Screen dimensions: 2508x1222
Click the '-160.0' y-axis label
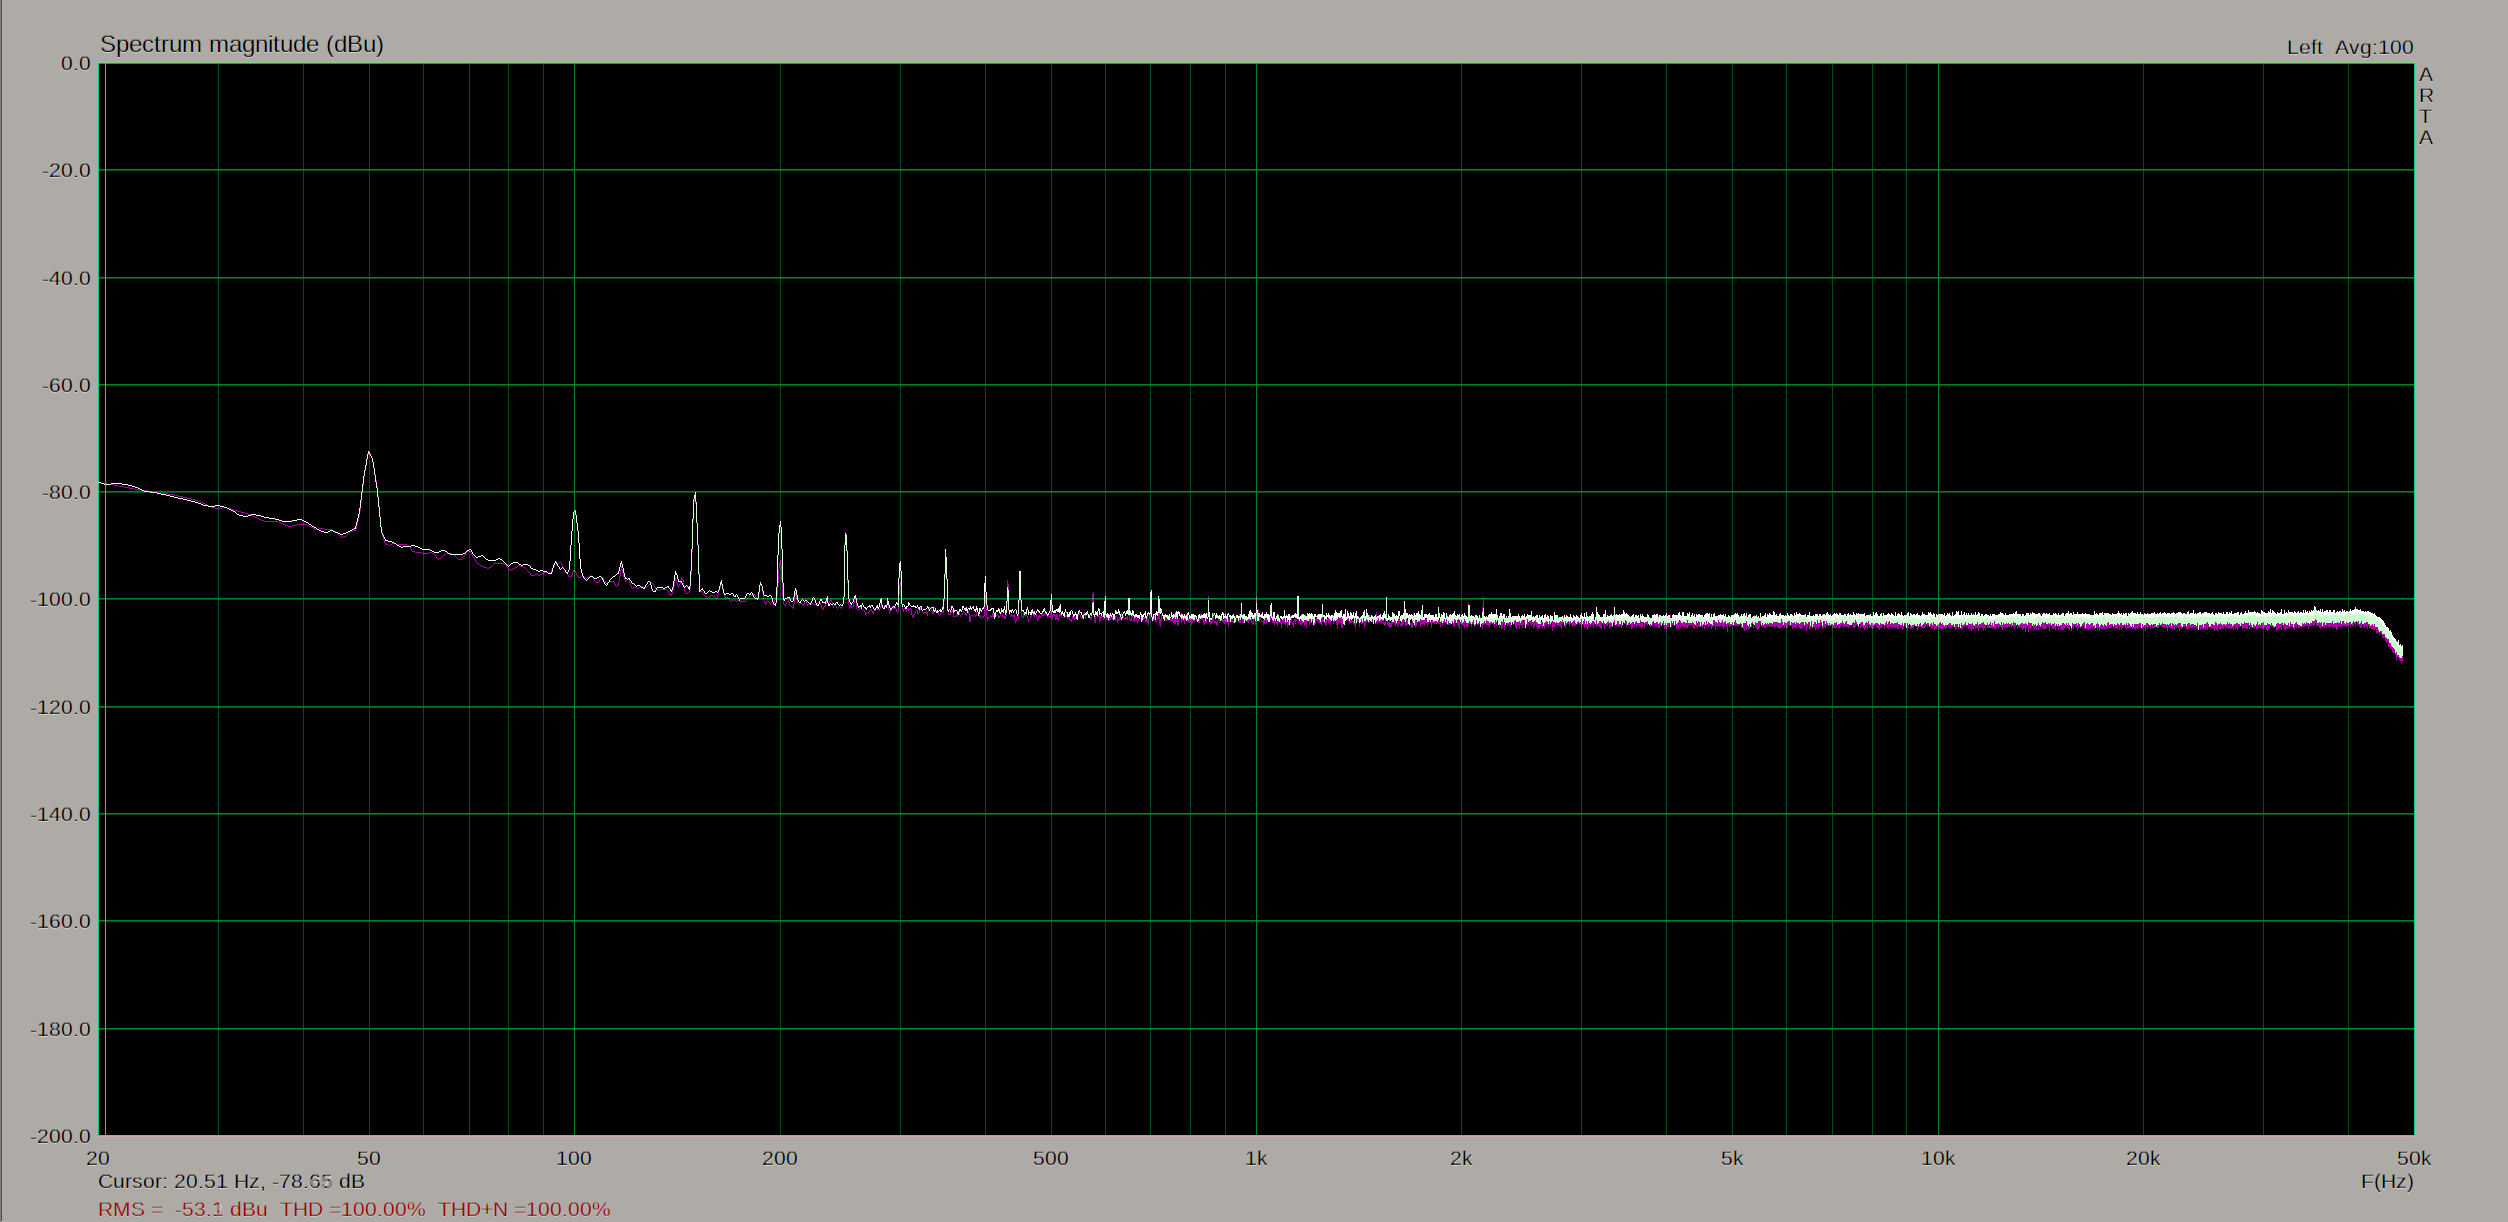(61, 921)
